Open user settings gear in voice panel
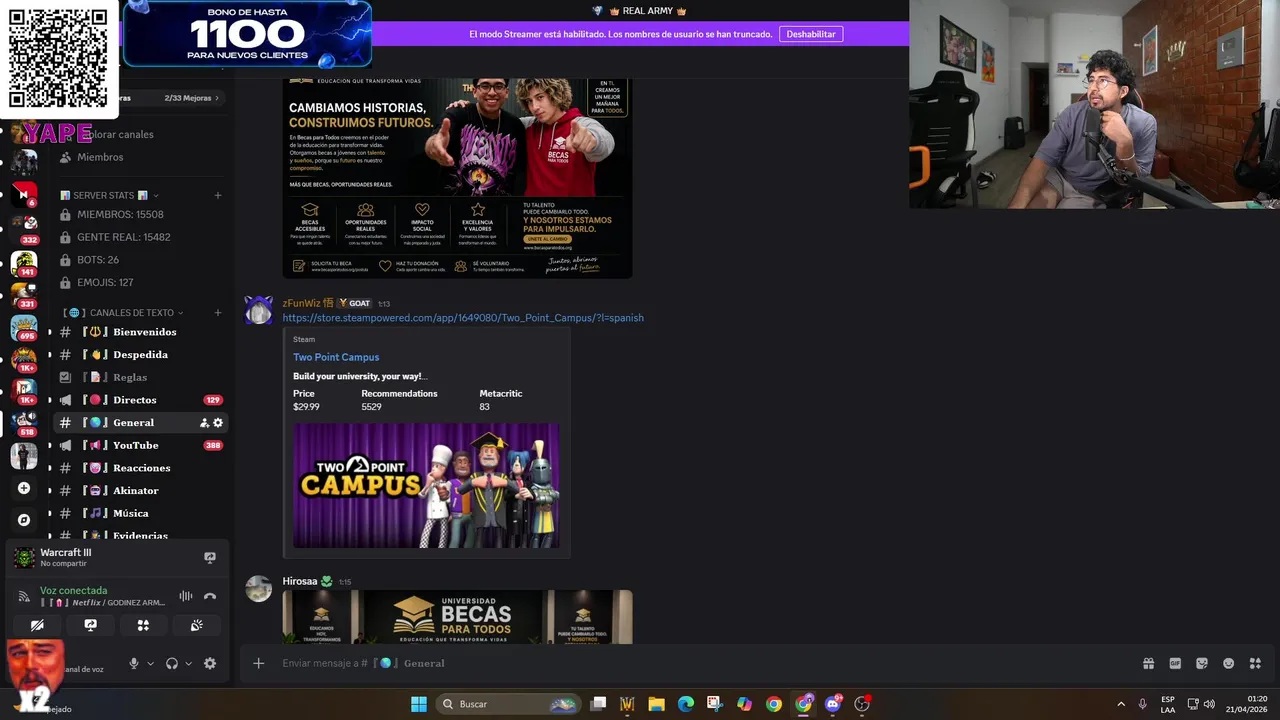Screen dimensions: 1280x720 click(209, 663)
